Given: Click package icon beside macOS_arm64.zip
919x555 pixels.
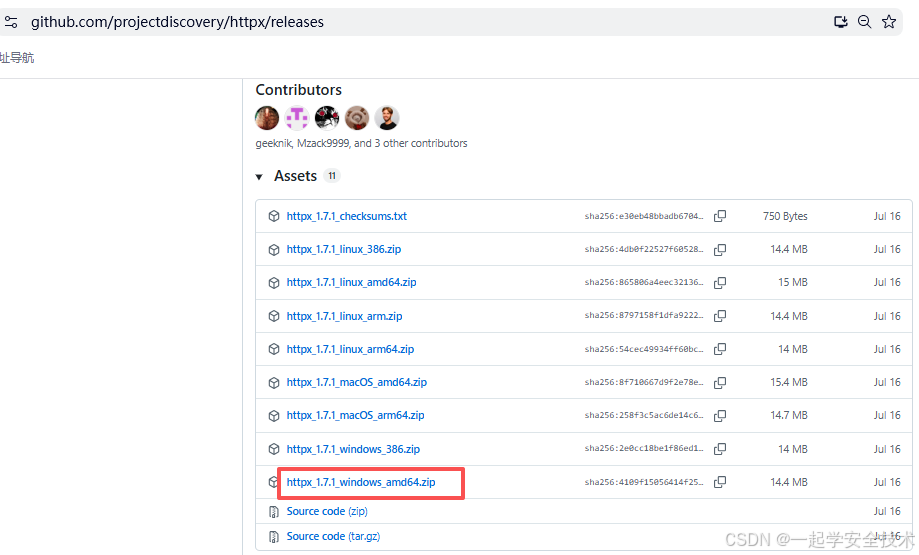Looking at the screenshot, I should point(274,416).
